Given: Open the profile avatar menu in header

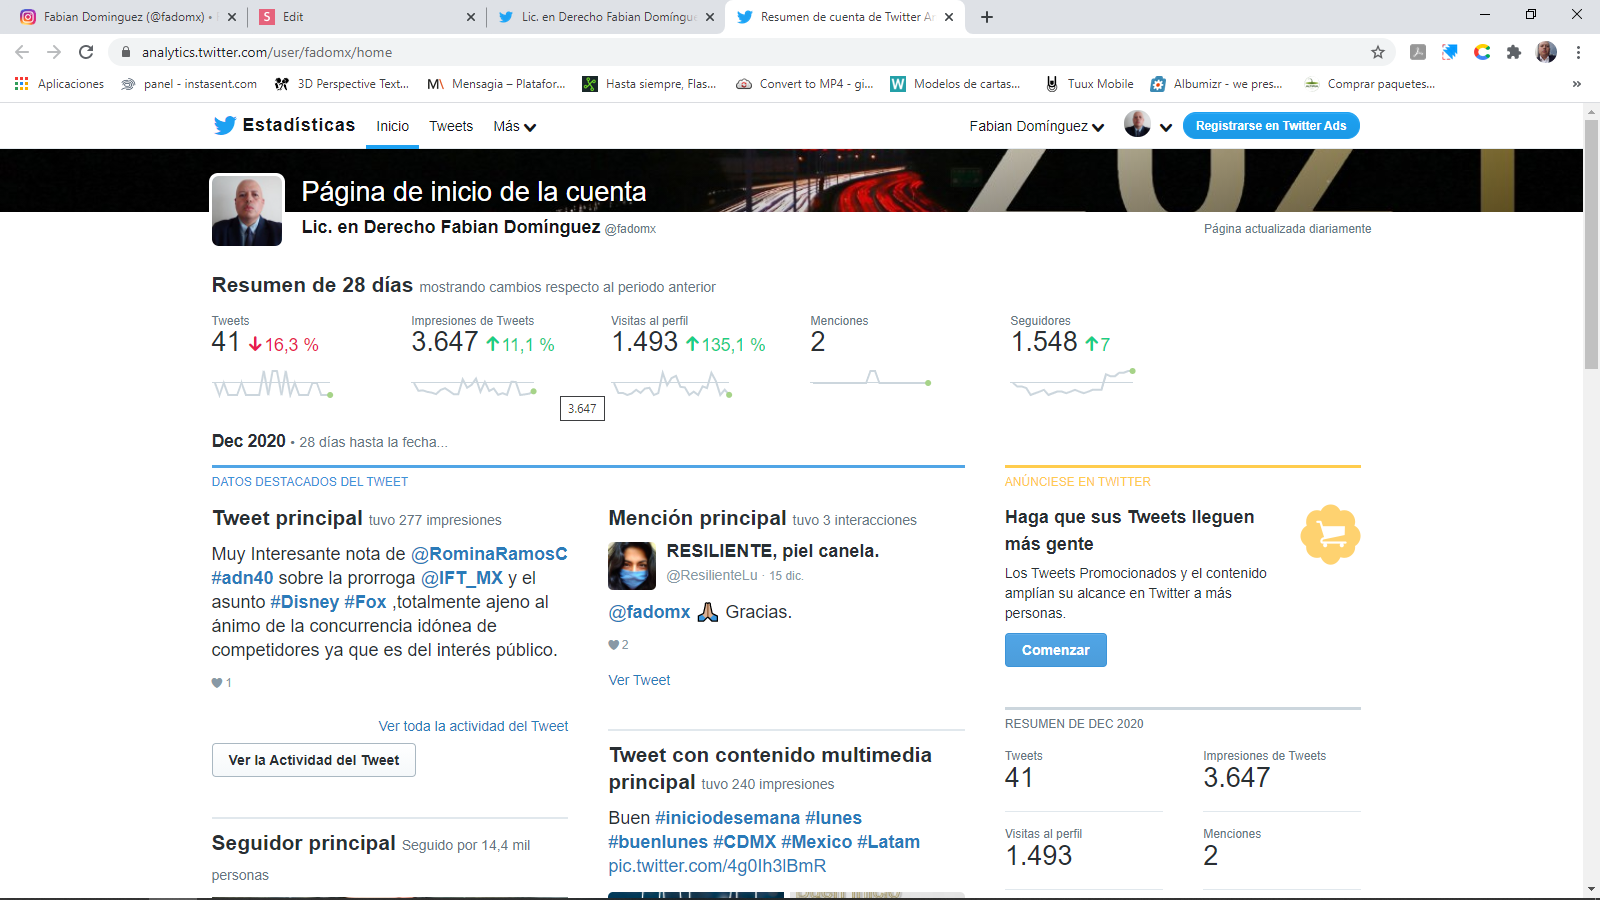Looking at the screenshot, I should coord(1148,125).
